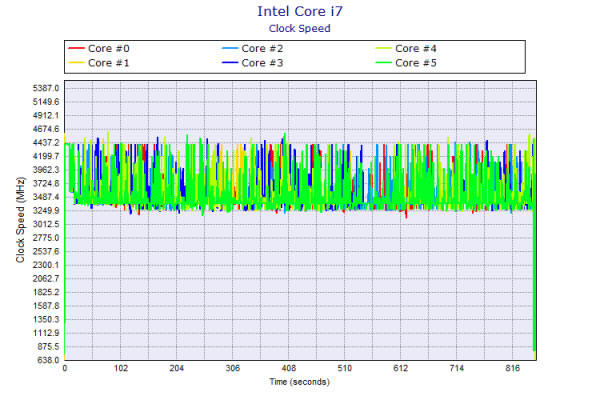Click the 1350.3 y-axis value
This screenshot has height=400, width=600.
pos(46,319)
